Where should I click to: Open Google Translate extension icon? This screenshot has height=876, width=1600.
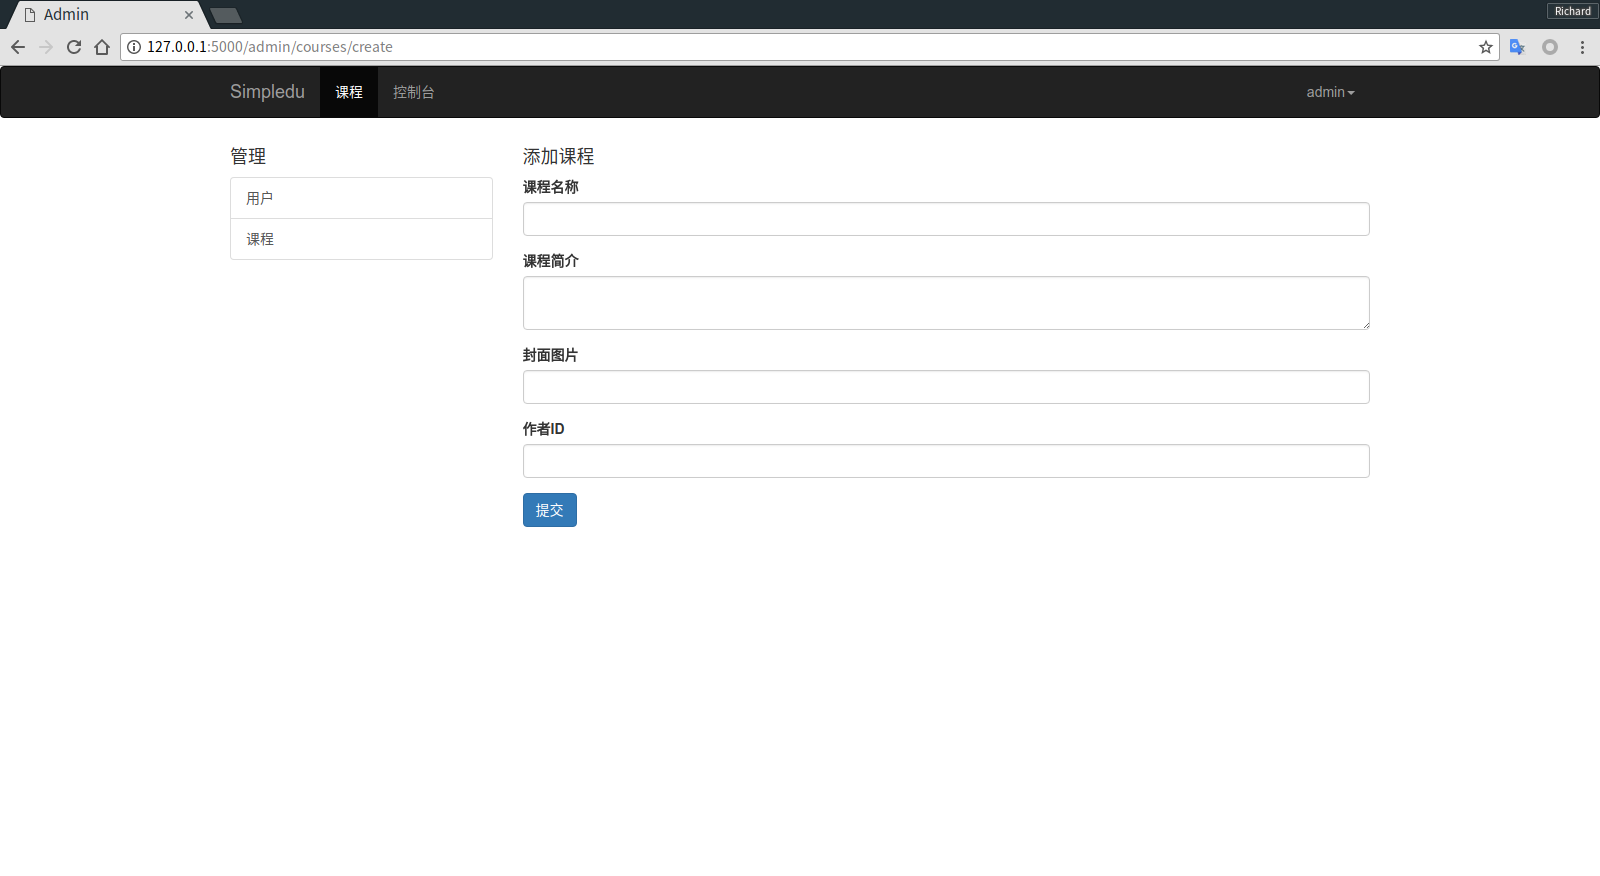pos(1517,47)
